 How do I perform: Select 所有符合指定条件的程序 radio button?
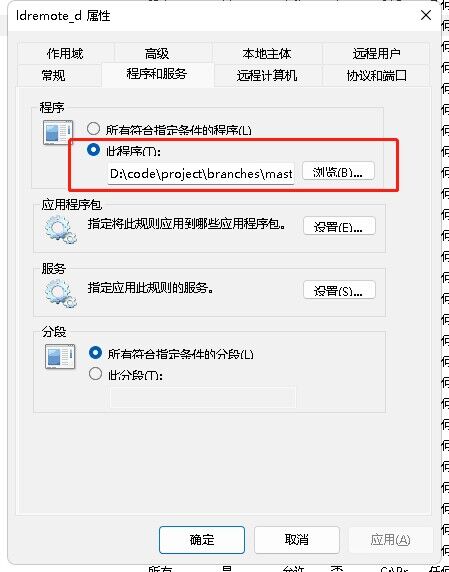coord(93,129)
